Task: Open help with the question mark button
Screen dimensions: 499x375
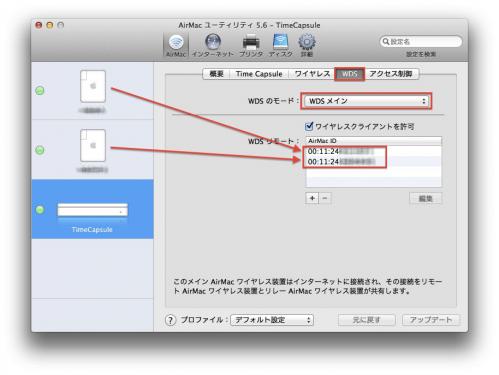Action: (170, 320)
